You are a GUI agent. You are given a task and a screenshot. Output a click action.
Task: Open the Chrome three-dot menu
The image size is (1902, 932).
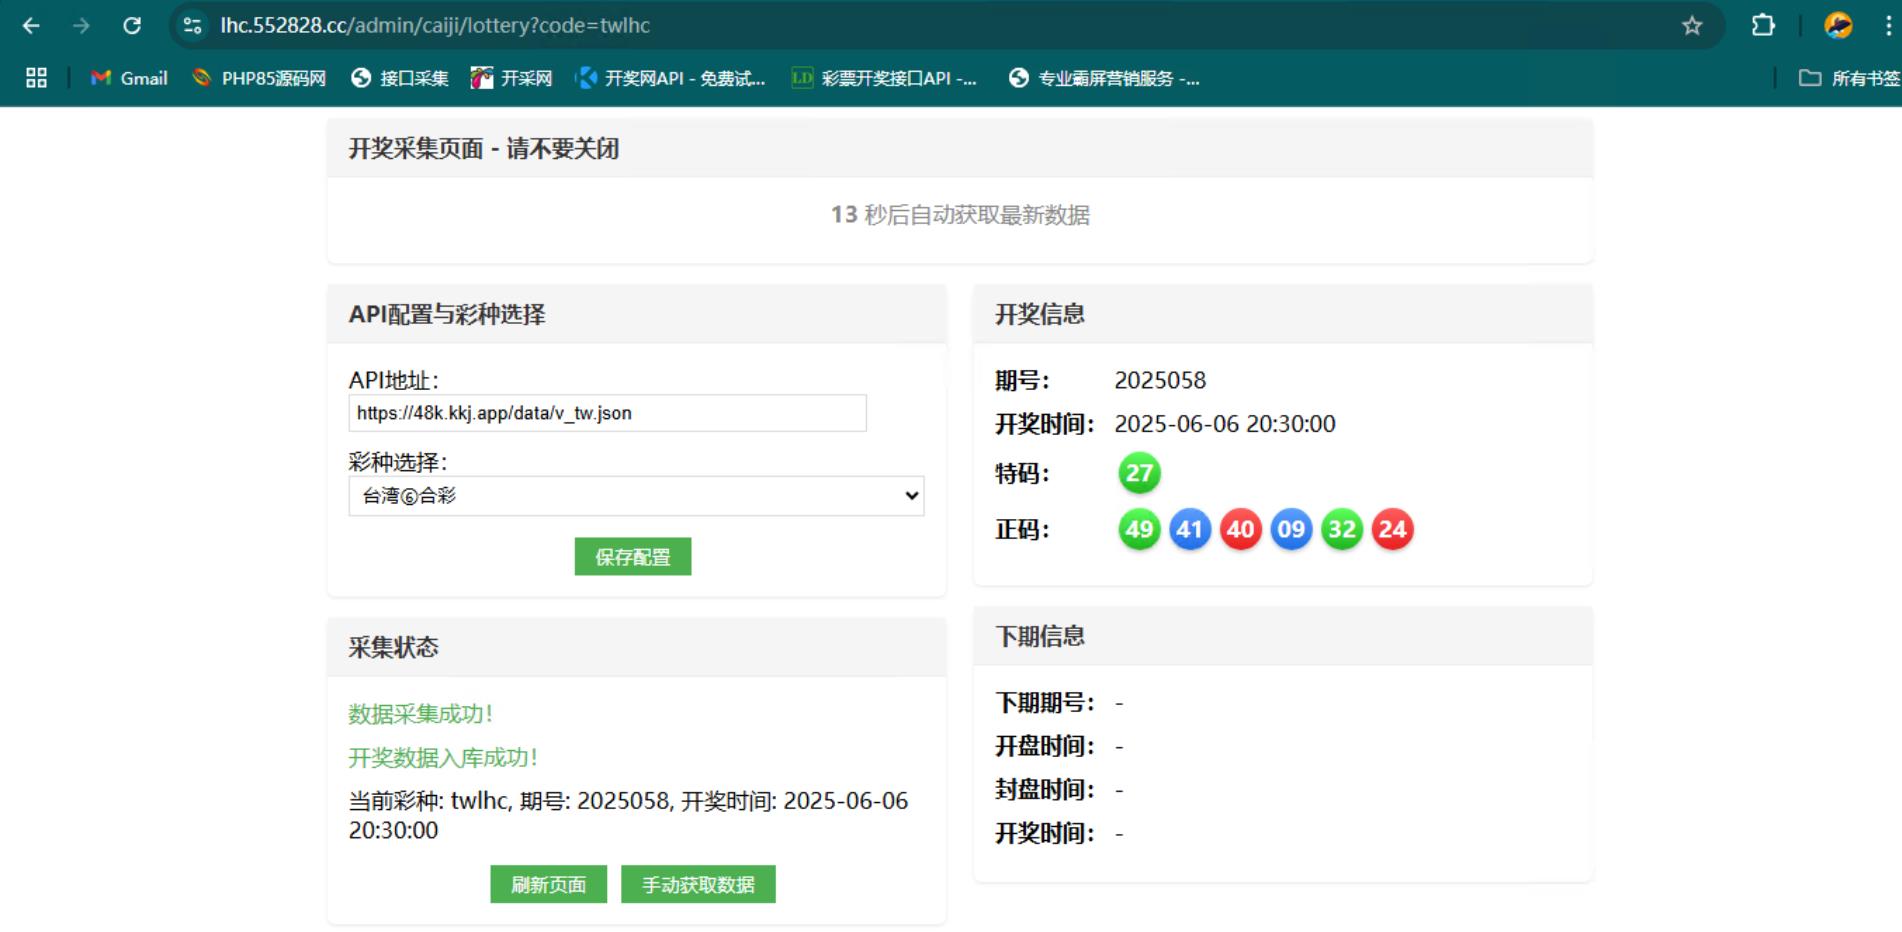[1888, 26]
